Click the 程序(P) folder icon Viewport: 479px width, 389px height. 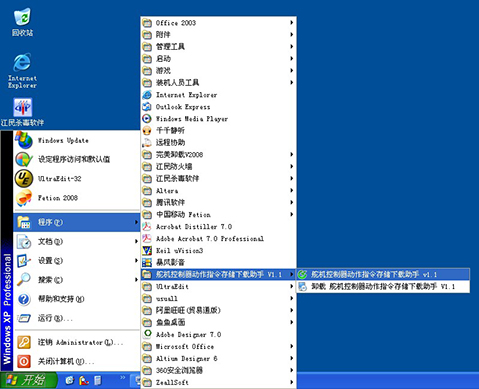[24, 222]
